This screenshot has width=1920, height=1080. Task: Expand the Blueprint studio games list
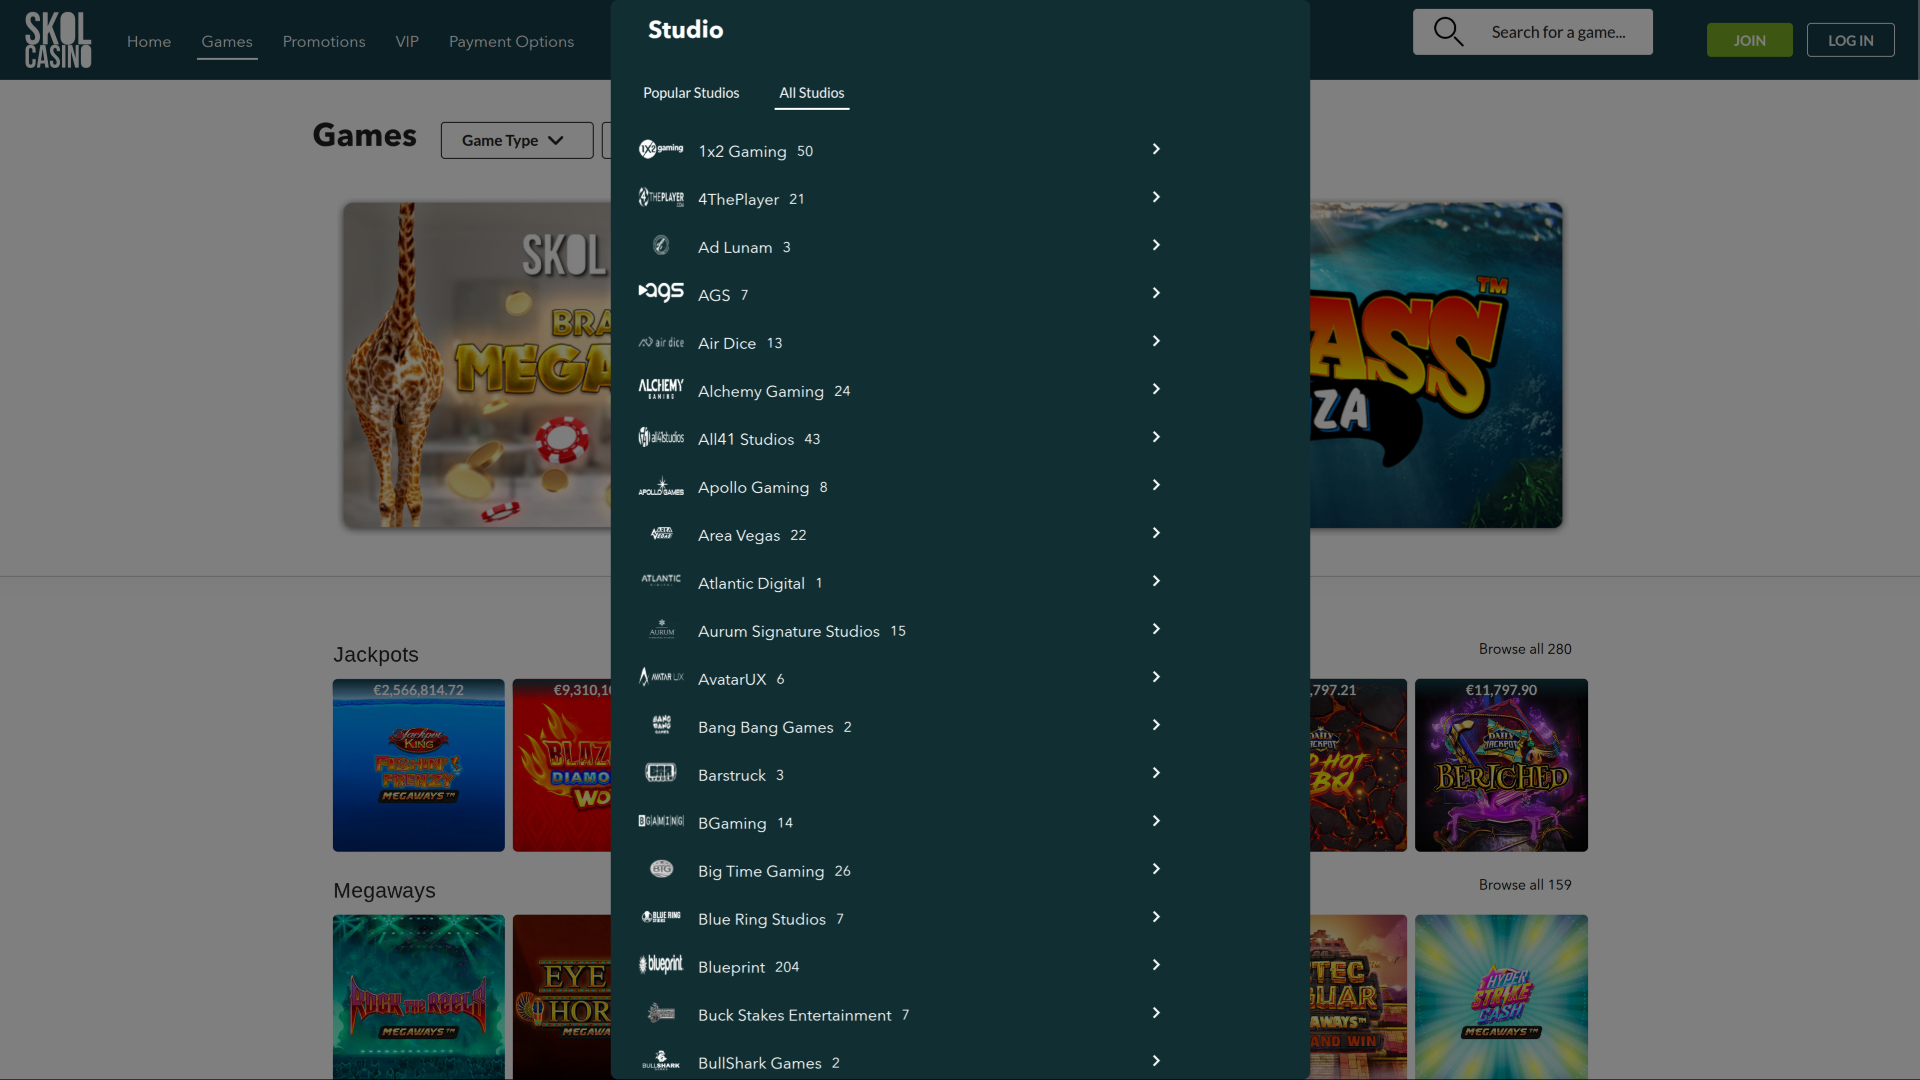(x=1155, y=965)
